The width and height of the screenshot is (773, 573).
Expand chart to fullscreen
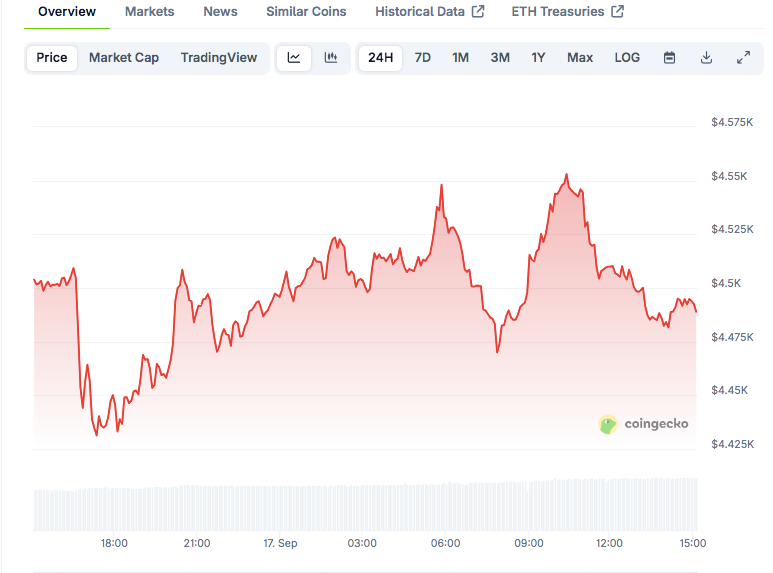coord(743,58)
